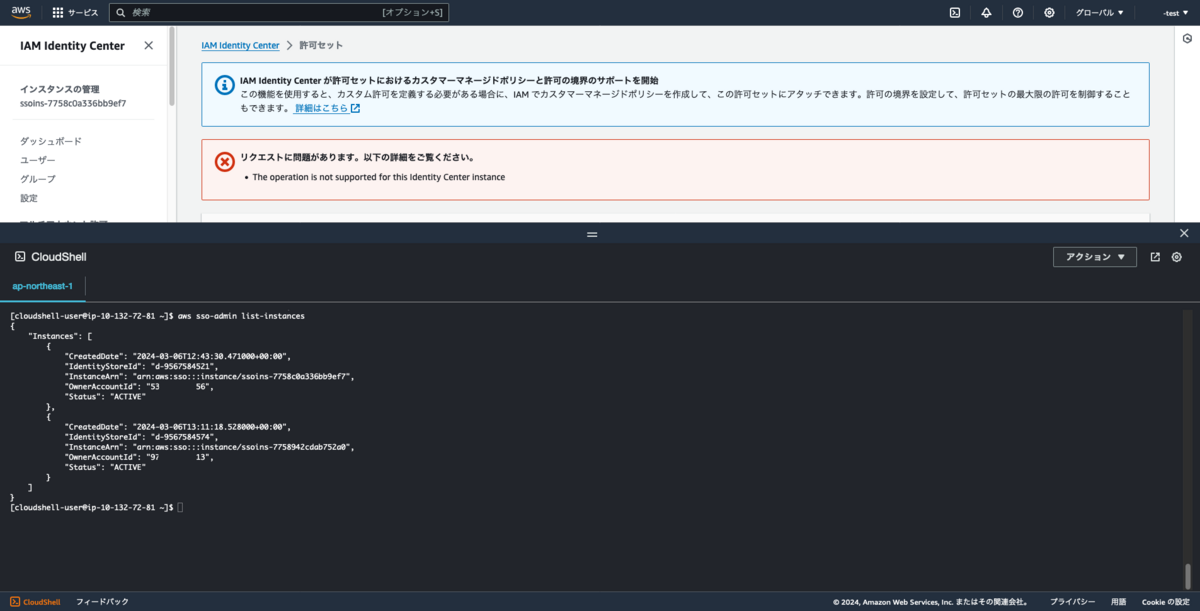
Task: Open the 詳細はこちら external link
Action: point(327,108)
